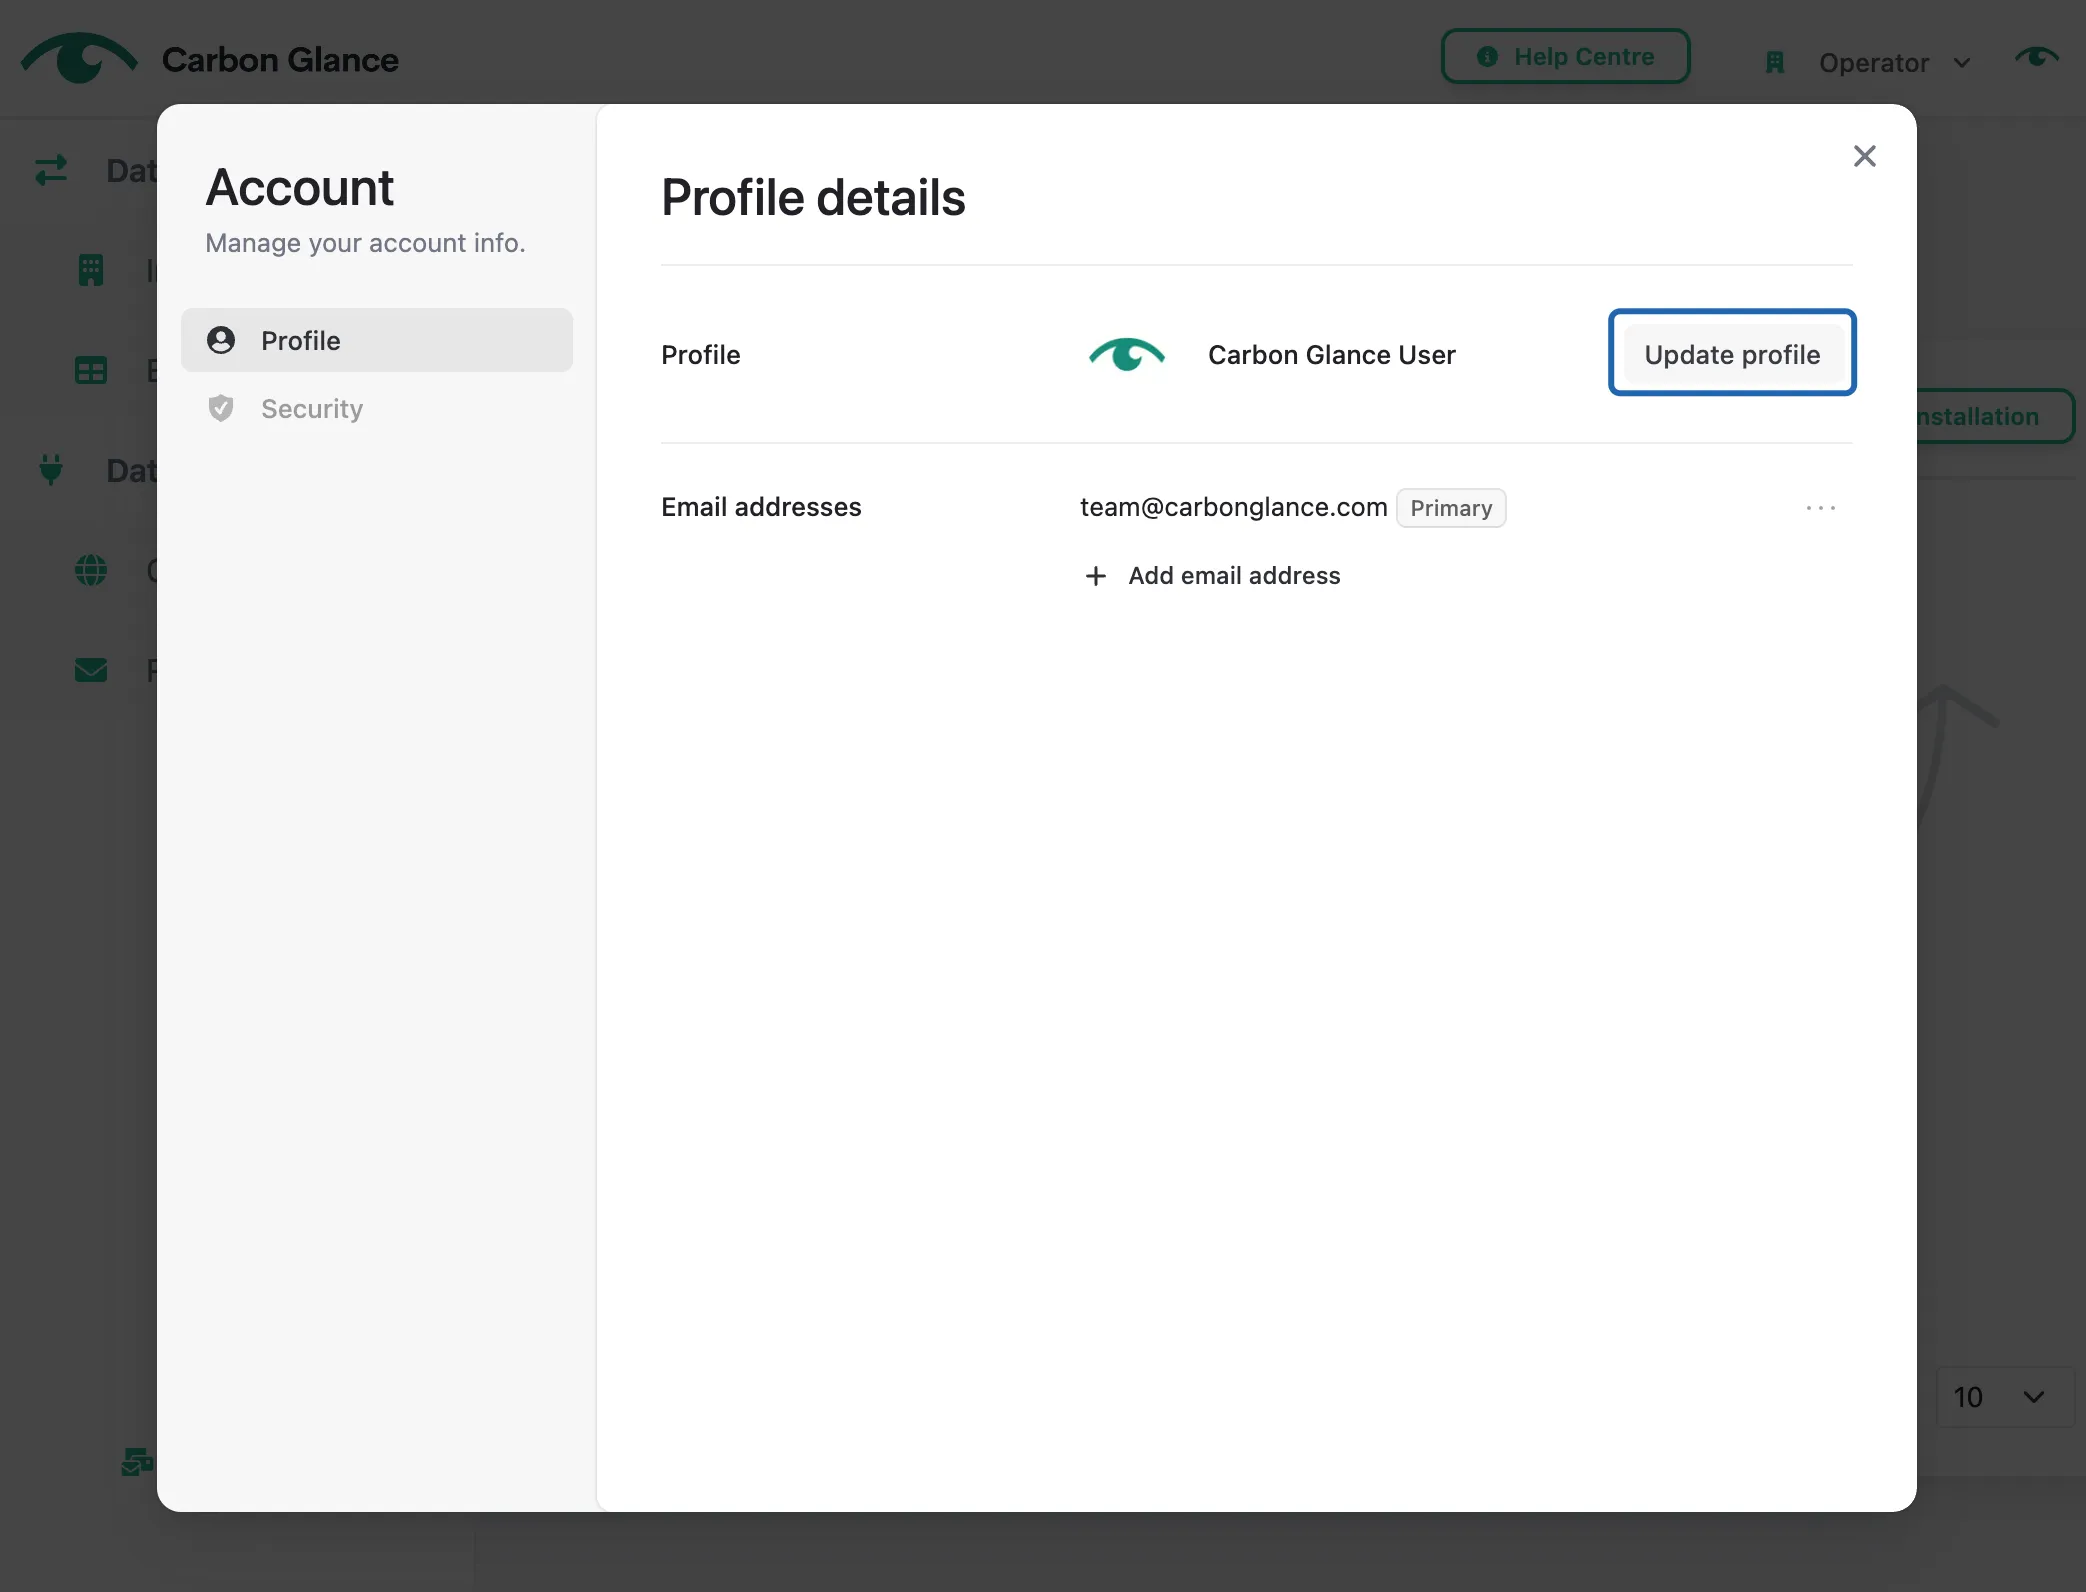Open the user eye avatar in top right

[x=2037, y=56]
